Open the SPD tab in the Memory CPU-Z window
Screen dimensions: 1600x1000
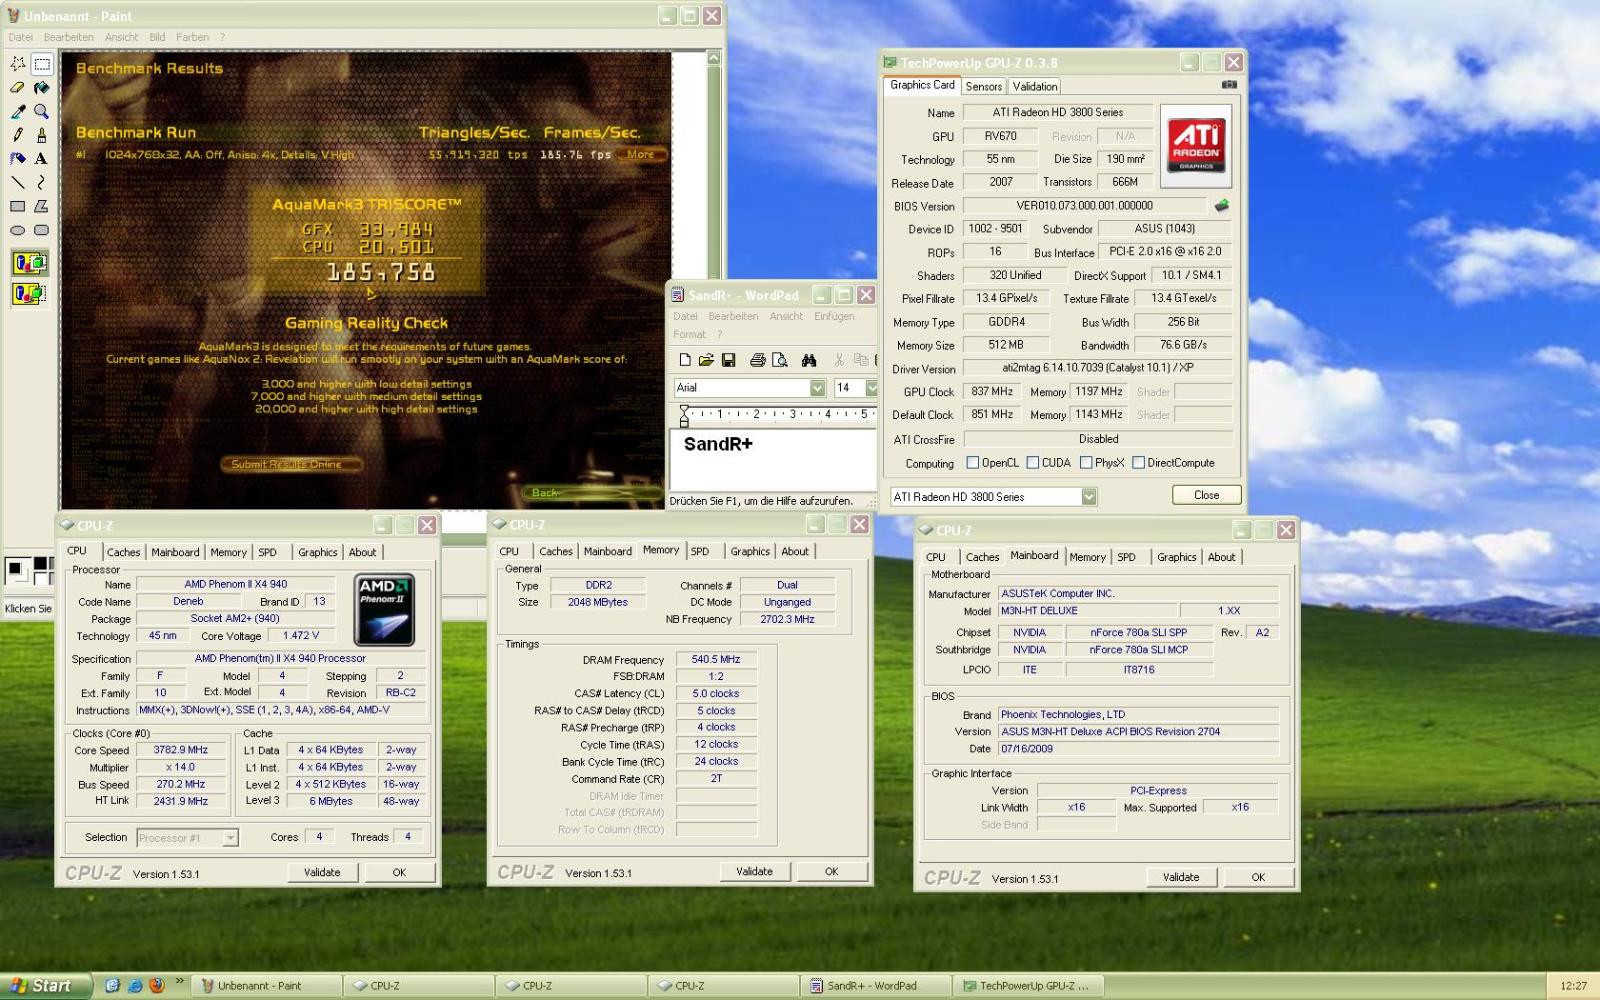(700, 551)
